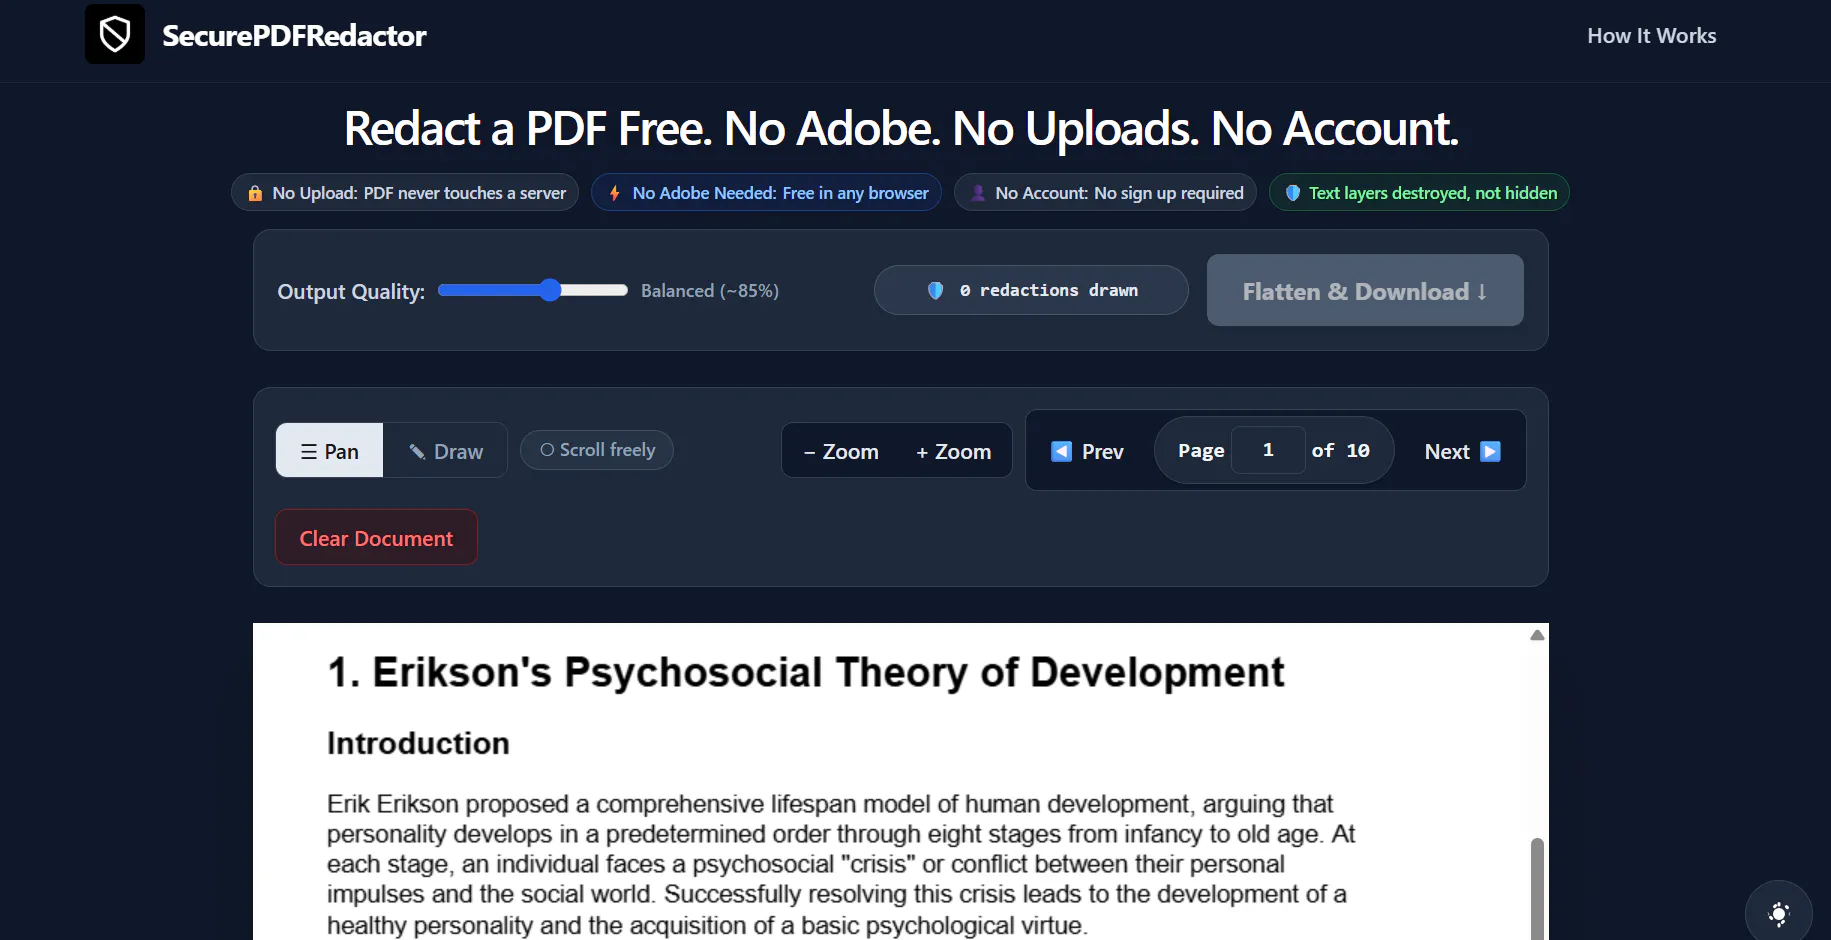Open the How It Works link
1831x940 pixels.
pyautogui.click(x=1651, y=36)
